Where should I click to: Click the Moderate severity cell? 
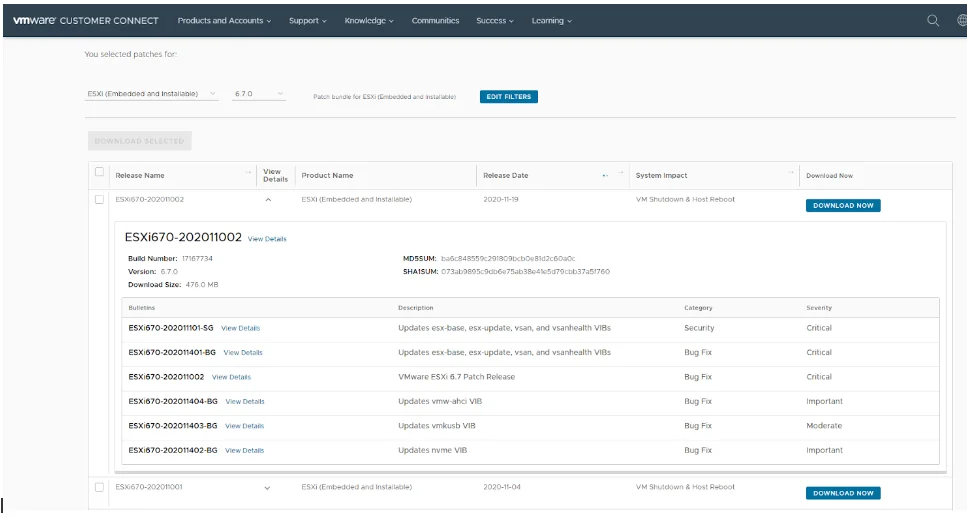click(824, 426)
